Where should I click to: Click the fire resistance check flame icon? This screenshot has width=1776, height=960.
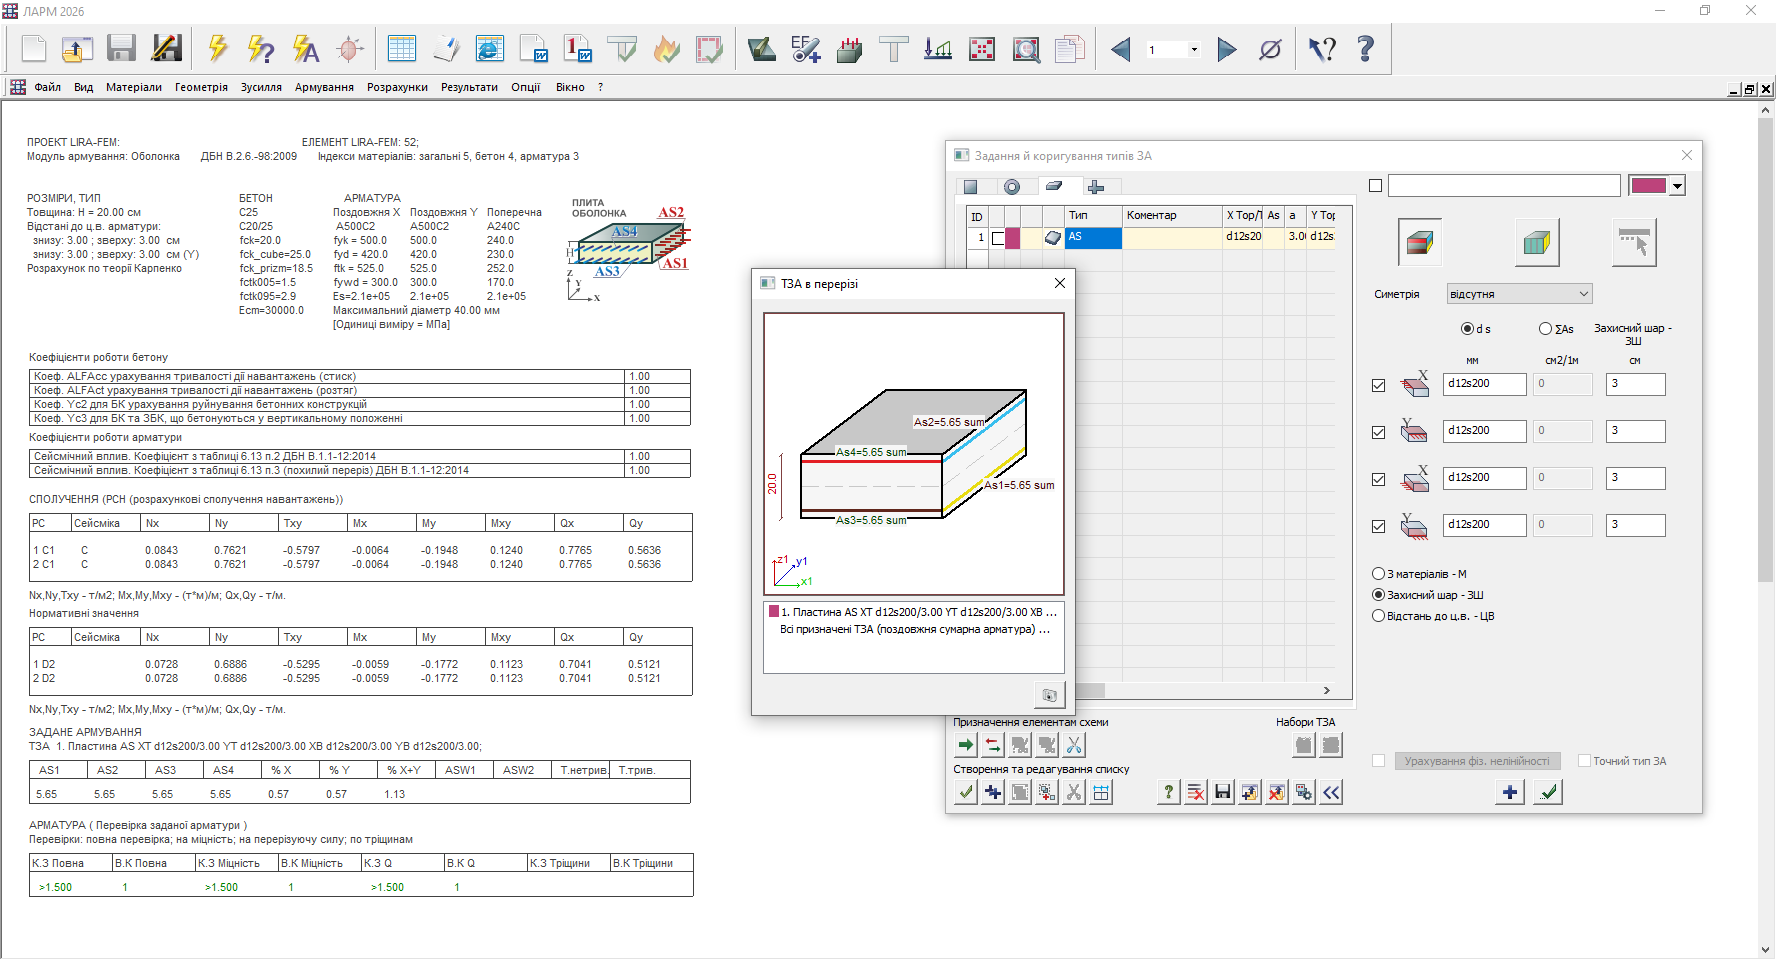666,48
